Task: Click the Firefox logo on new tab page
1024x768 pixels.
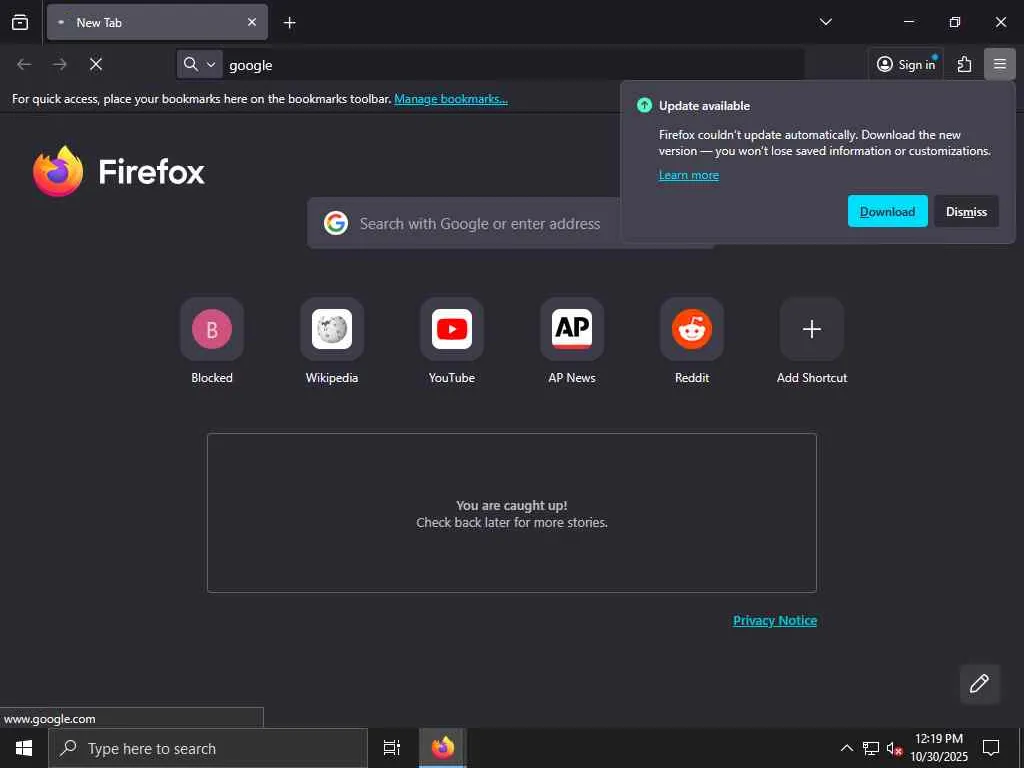Action: pos(118,172)
